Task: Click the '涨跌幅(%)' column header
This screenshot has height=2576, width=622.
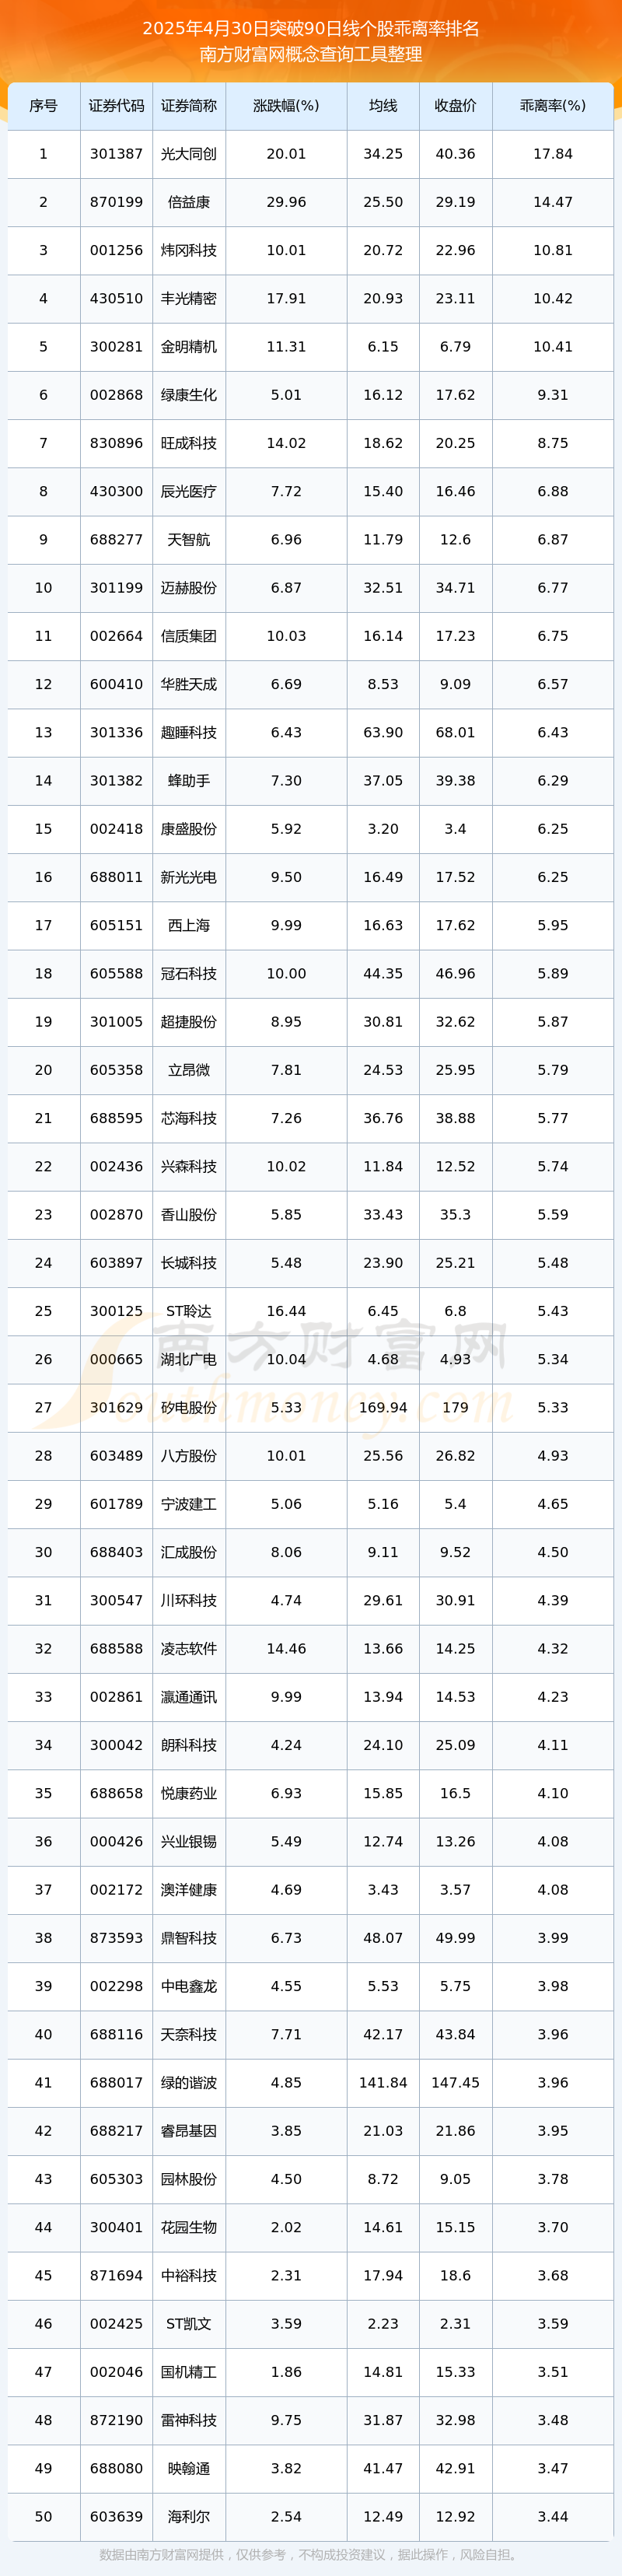Action: (x=286, y=106)
